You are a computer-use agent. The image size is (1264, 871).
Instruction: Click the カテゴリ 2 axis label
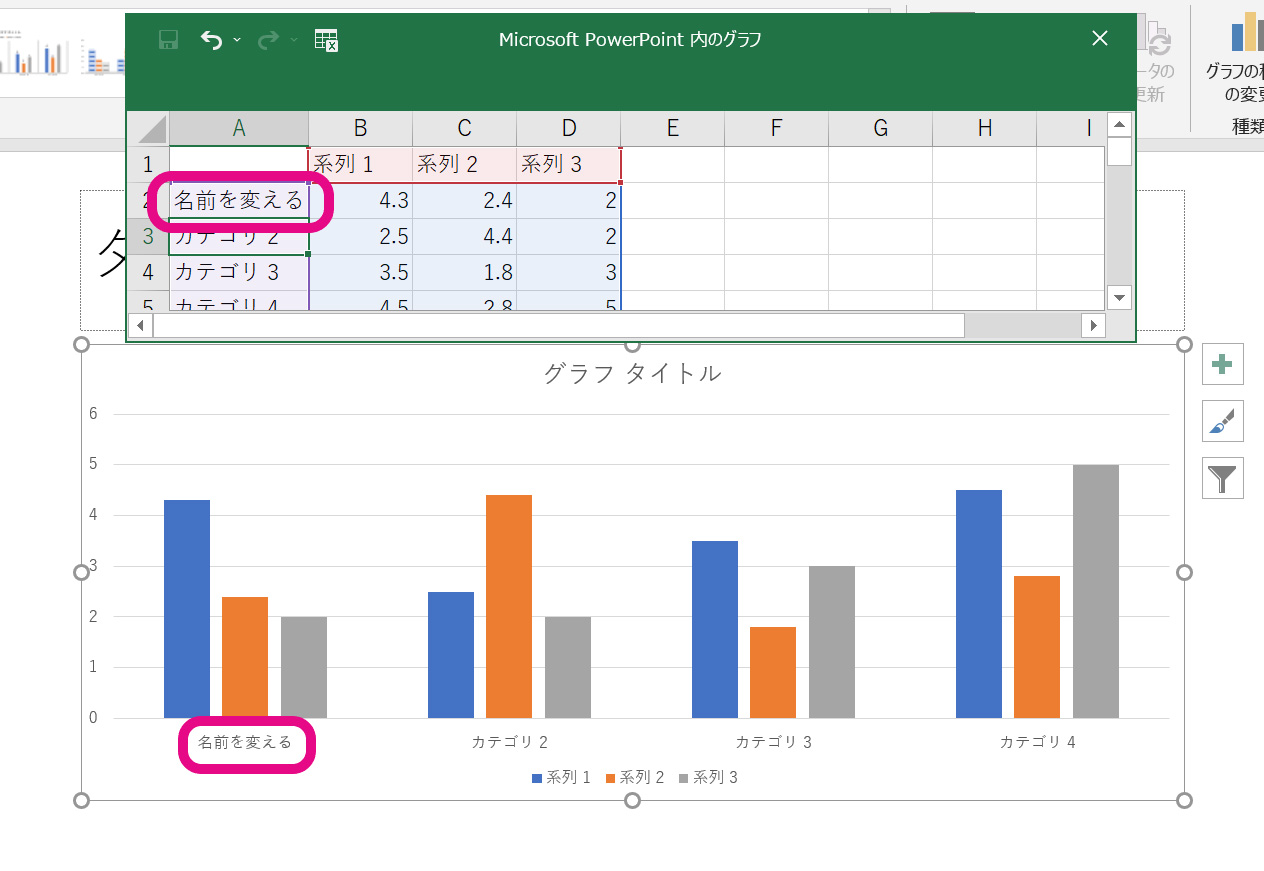510,742
